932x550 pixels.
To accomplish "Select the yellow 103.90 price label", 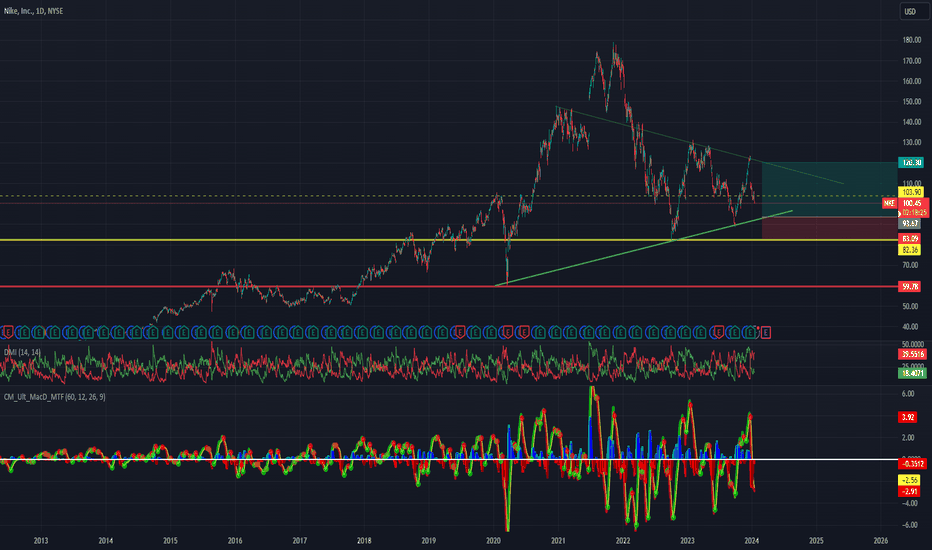I will [x=911, y=192].
